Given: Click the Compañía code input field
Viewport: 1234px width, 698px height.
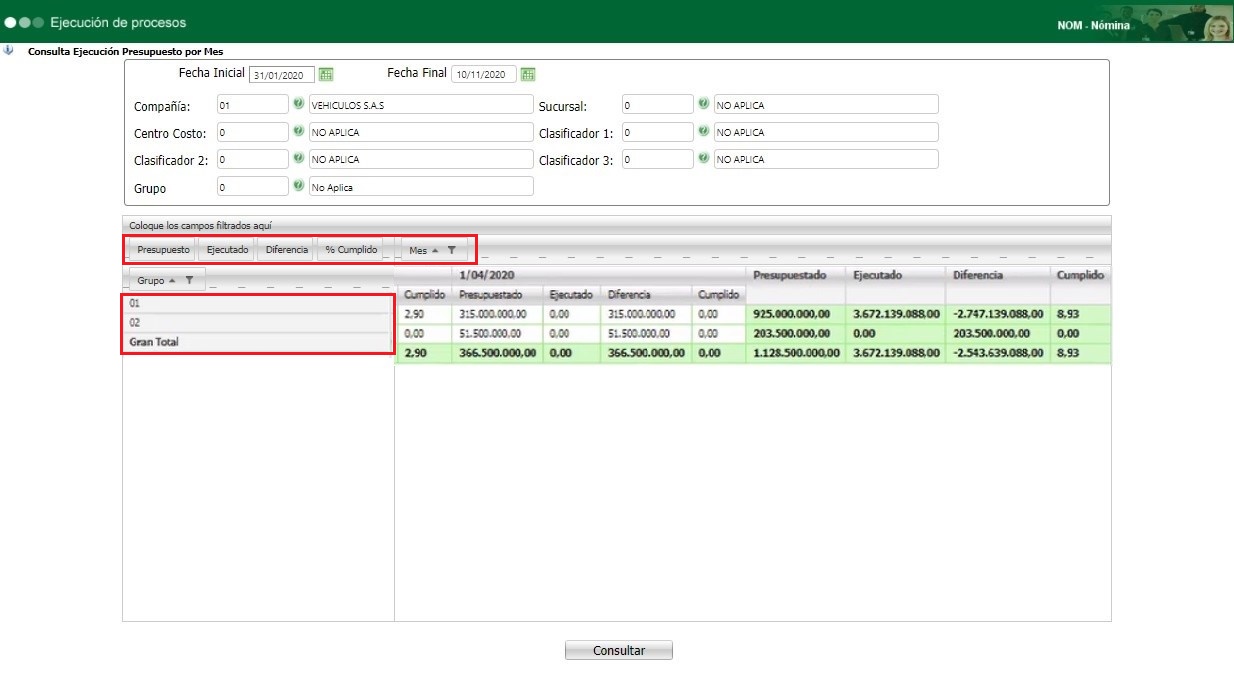Looking at the screenshot, I should click(x=252, y=104).
